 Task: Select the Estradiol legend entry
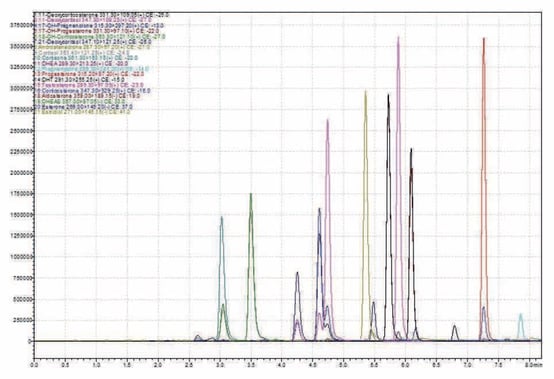[x=82, y=112]
